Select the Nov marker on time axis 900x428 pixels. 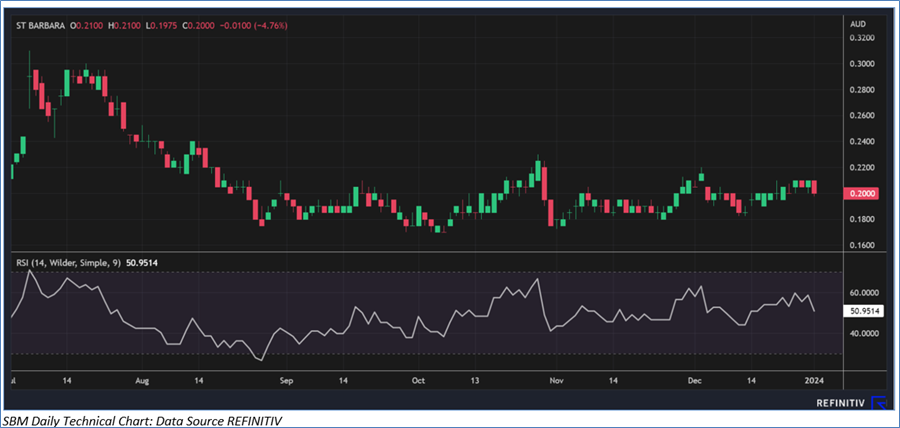coord(557,381)
